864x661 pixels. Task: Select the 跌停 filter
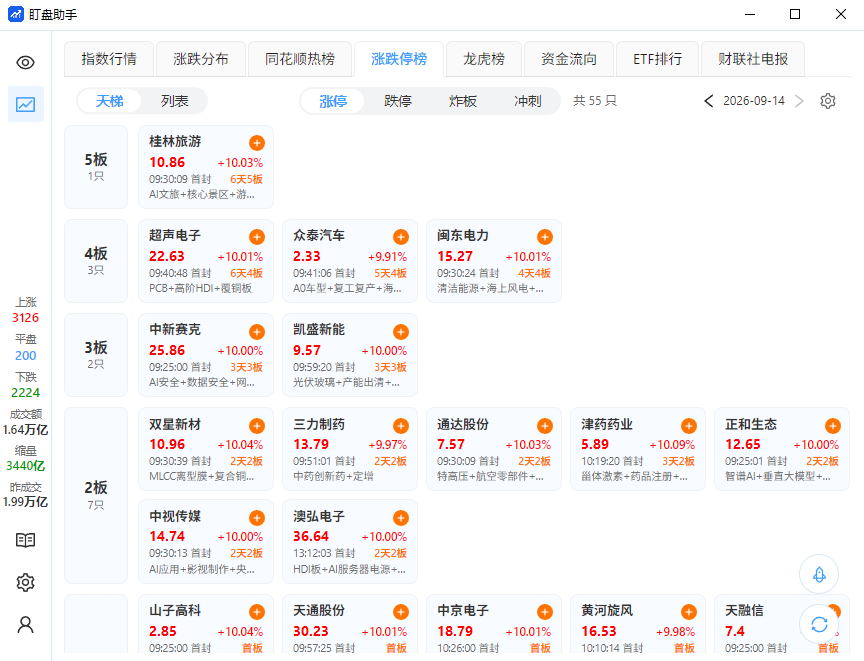[x=398, y=101]
